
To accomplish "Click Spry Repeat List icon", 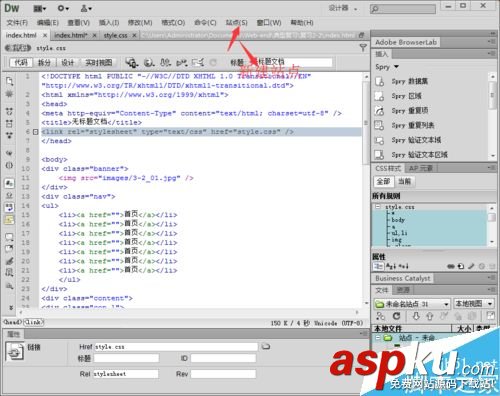I will 379,125.
